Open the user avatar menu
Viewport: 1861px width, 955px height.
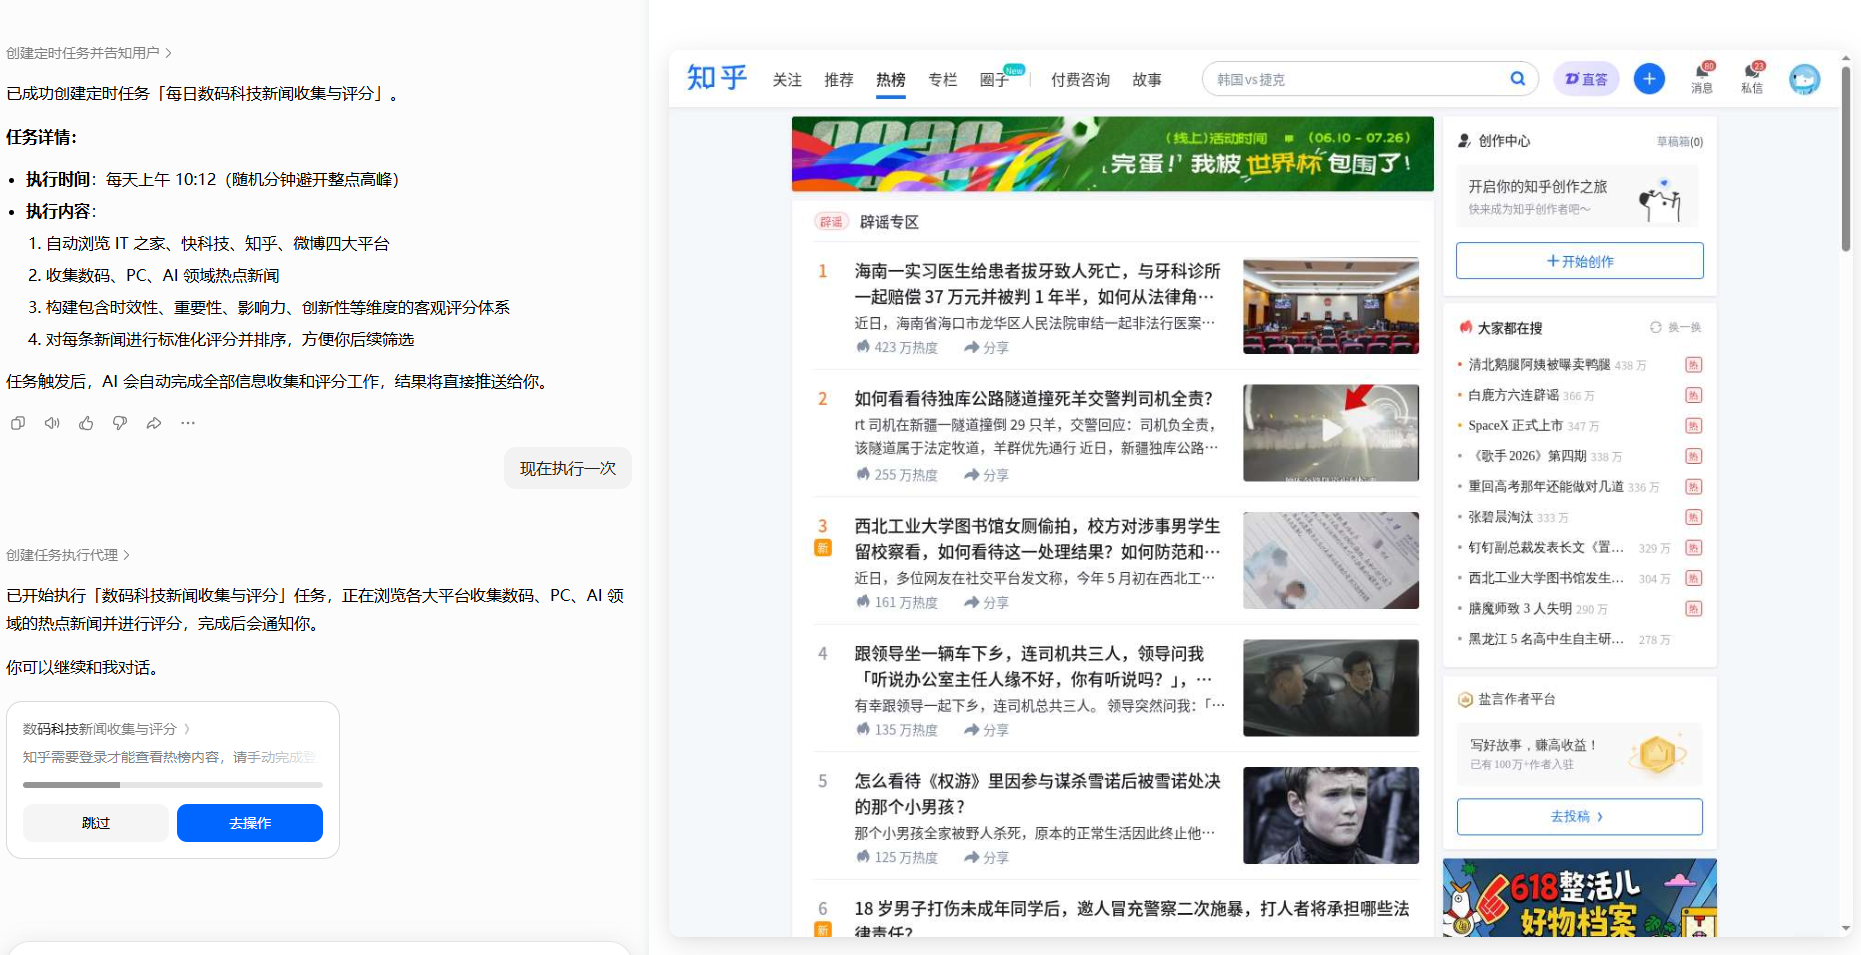tap(1804, 79)
